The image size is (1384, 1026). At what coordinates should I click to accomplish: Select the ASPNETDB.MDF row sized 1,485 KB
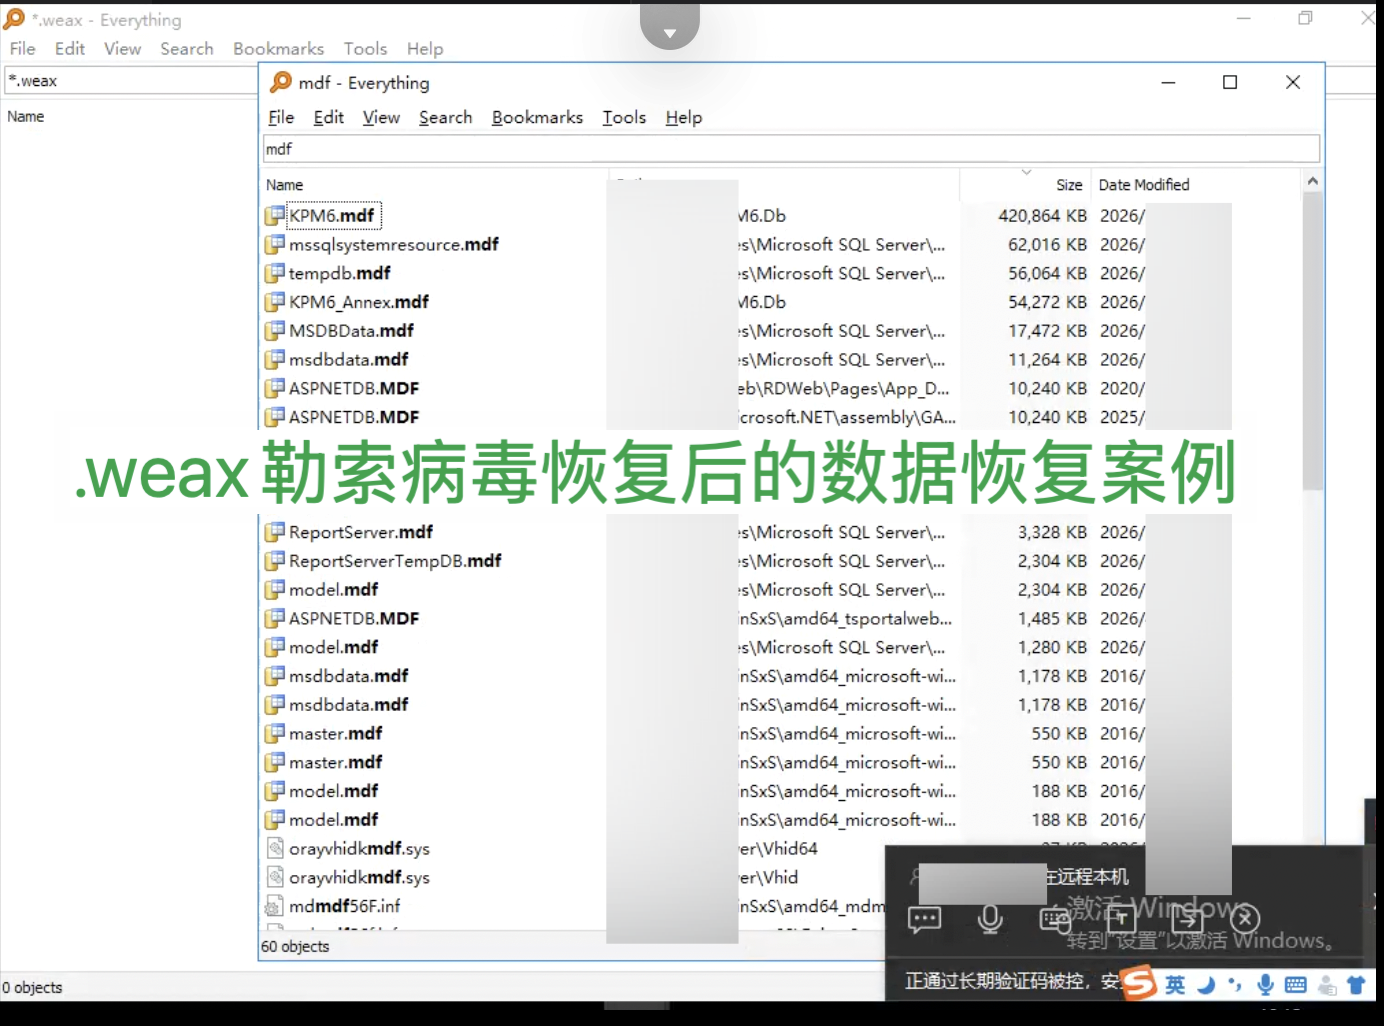(781, 619)
